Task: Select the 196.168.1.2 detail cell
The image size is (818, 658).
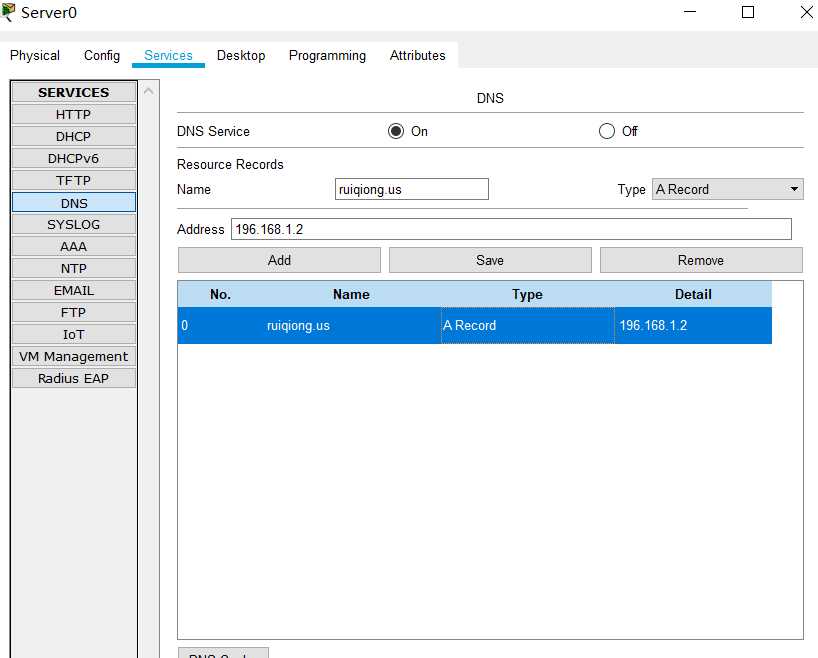Action: pyautogui.click(x=693, y=326)
